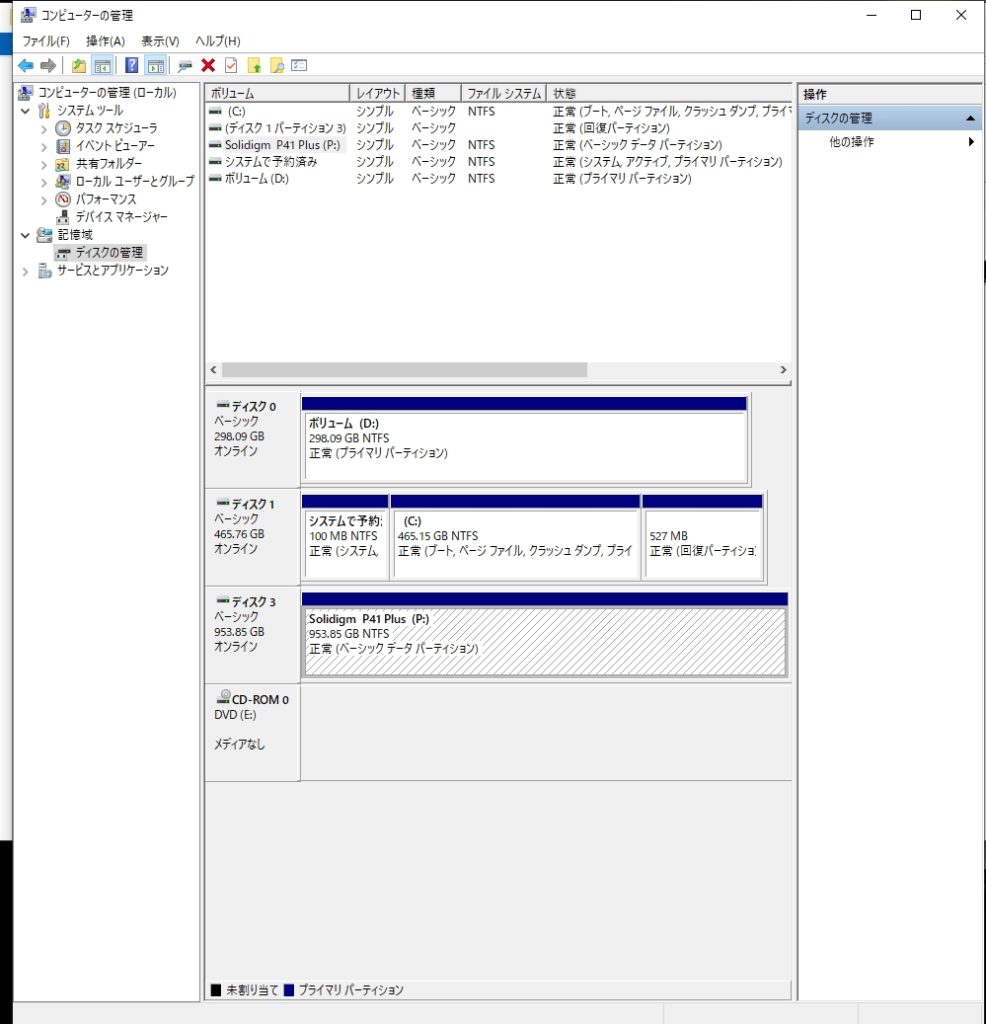Collapse the ディスクの管理 actions section
Viewport: 986px width, 1024px height.
[970, 119]
